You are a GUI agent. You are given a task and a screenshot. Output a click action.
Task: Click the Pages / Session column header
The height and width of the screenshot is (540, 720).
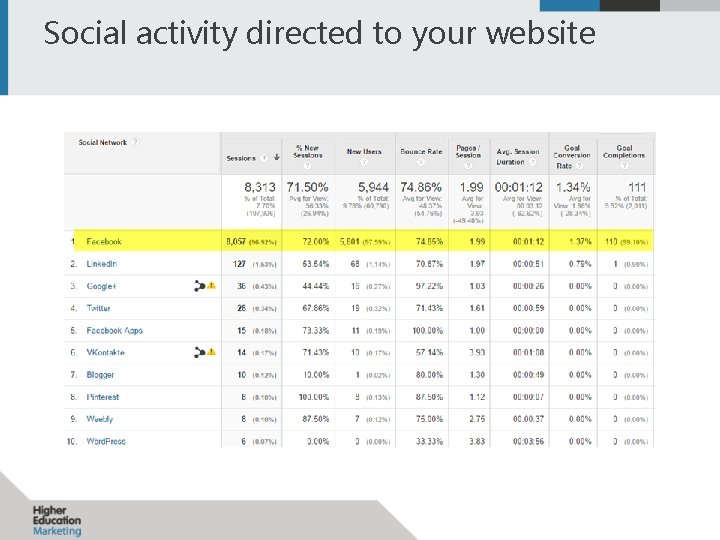[x=468, y=152]
